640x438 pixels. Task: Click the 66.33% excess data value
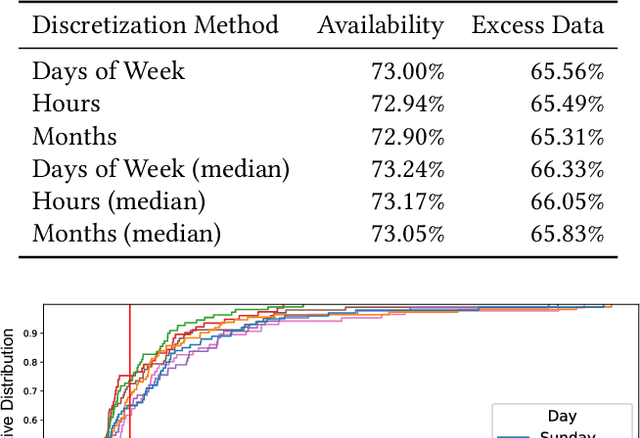click(x=568, y=169)
